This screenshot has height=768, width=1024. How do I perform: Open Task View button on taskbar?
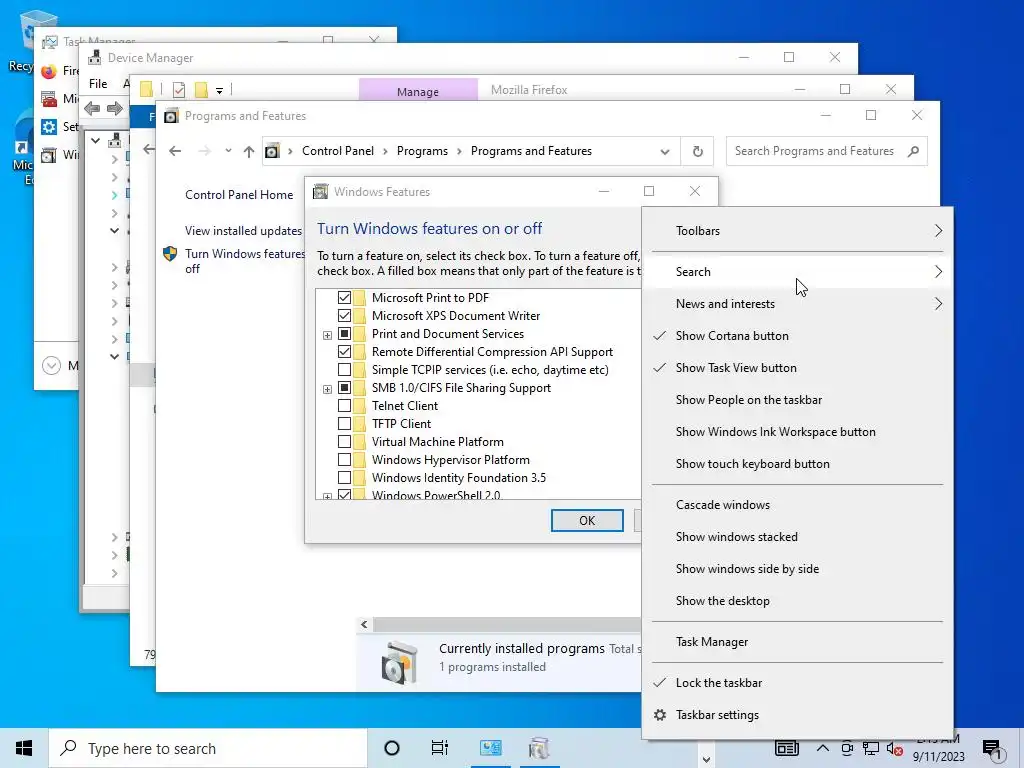point(440,748)
